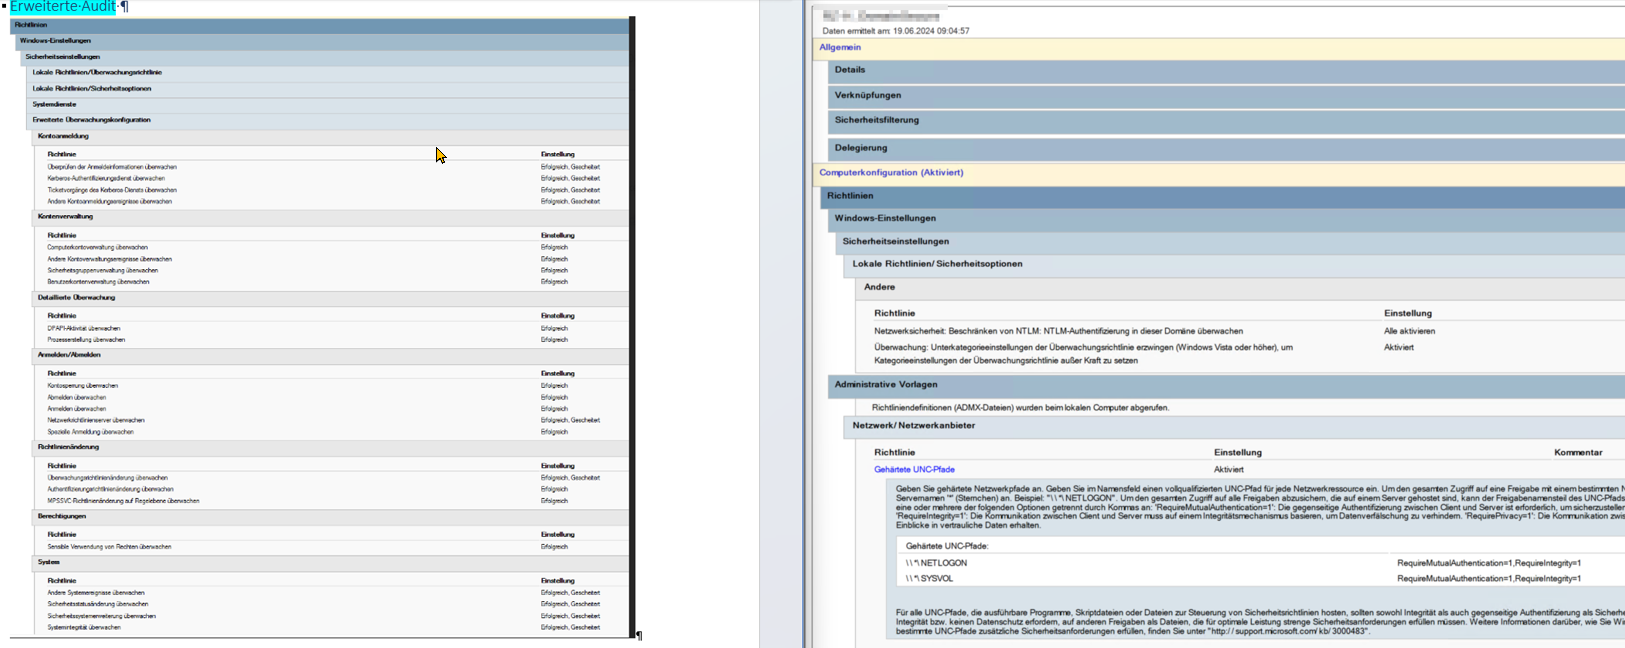
Task: Select the \\*\NETLOGON UNC path entry
Action: (936, 563)
